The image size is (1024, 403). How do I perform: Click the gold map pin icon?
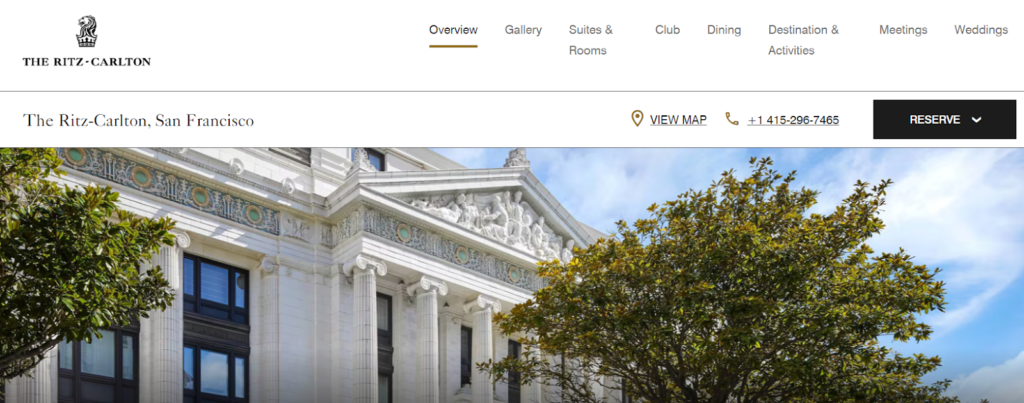point(637,119)
